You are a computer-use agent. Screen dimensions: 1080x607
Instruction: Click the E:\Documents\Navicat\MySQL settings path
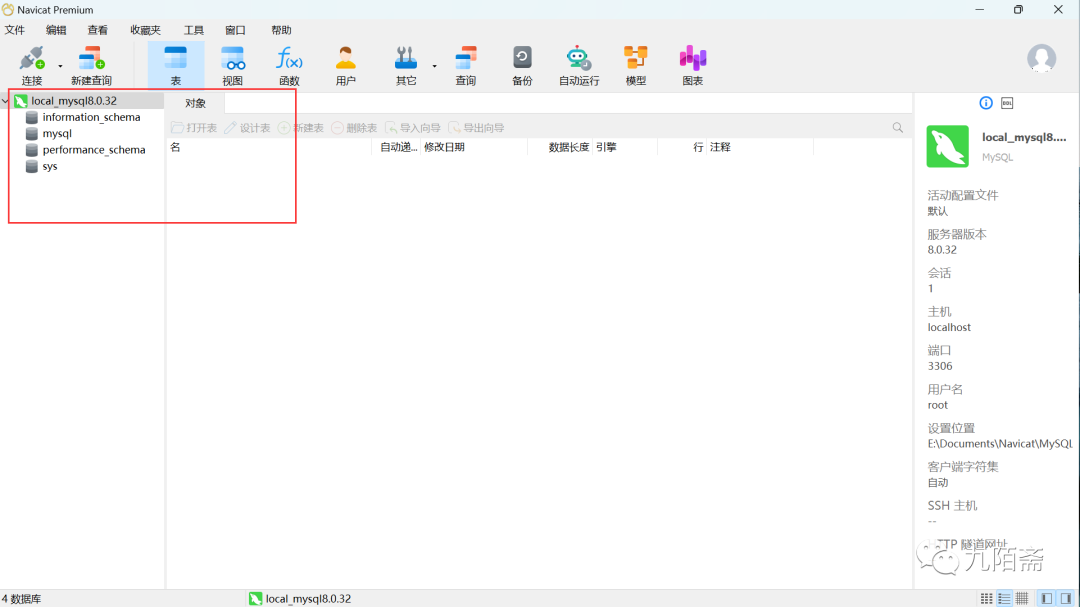pos(999,444)
